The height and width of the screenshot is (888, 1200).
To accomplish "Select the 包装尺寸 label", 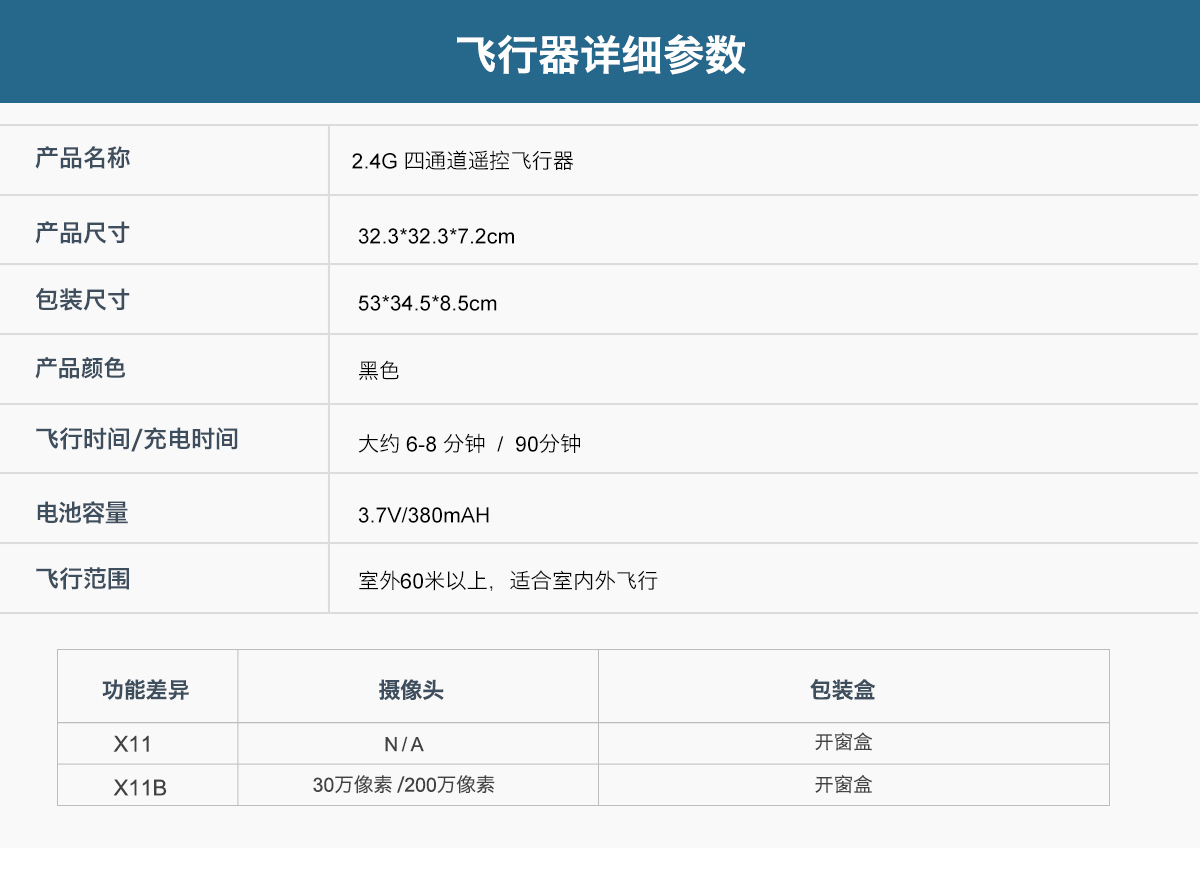I will coord(83,299).
